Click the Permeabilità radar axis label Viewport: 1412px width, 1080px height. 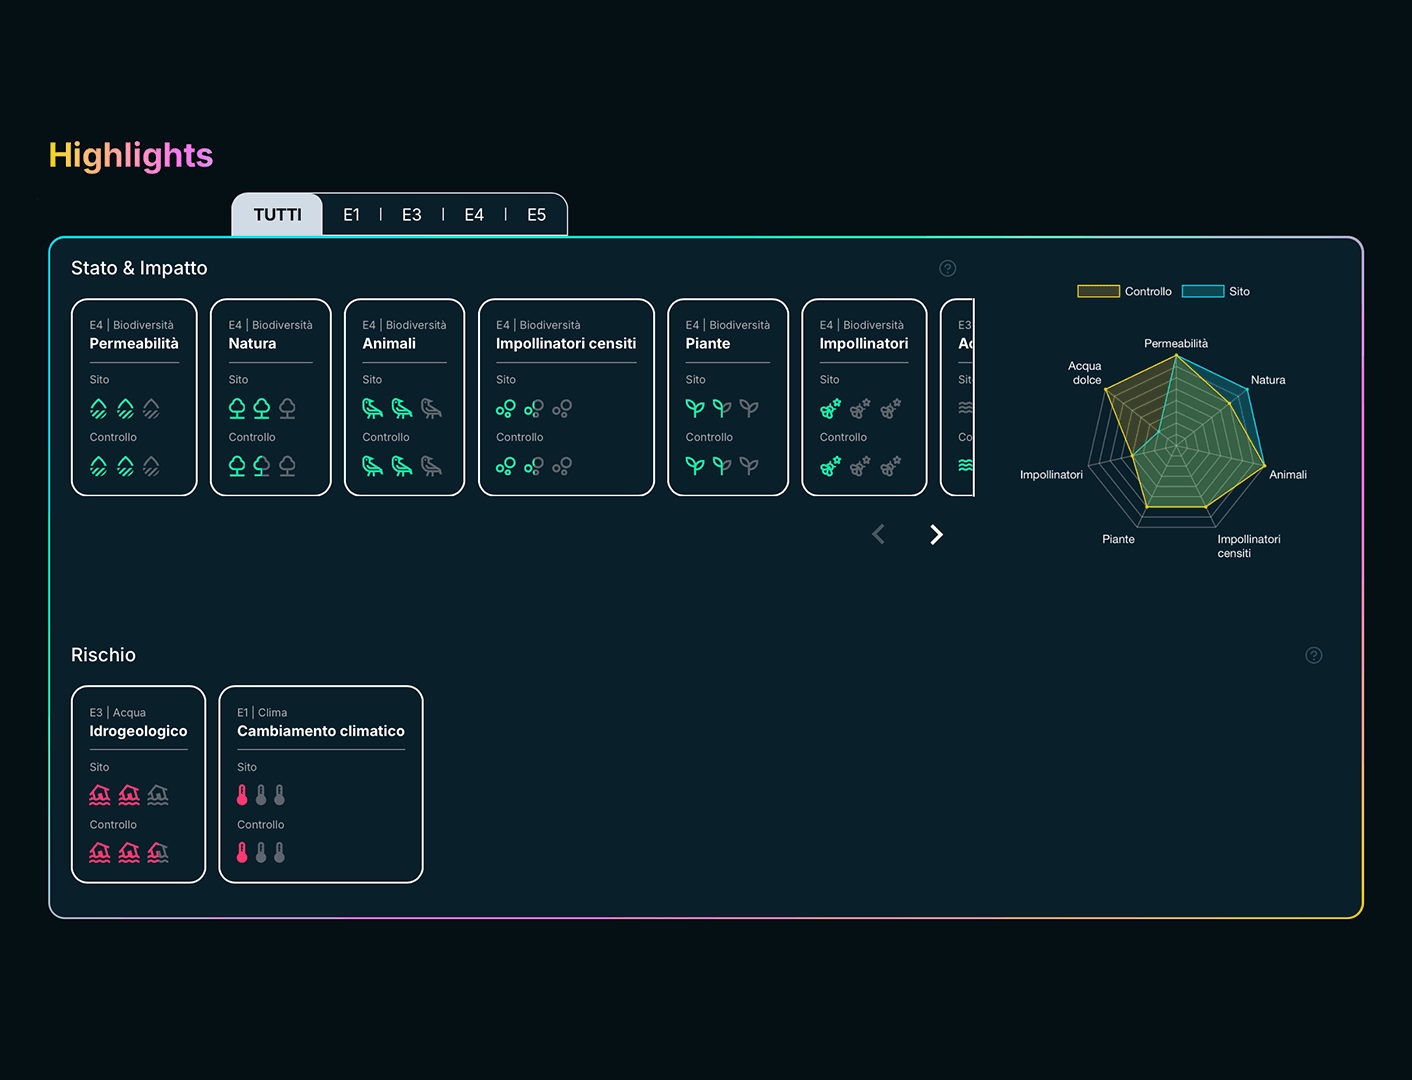click(x=1176, y=344)
